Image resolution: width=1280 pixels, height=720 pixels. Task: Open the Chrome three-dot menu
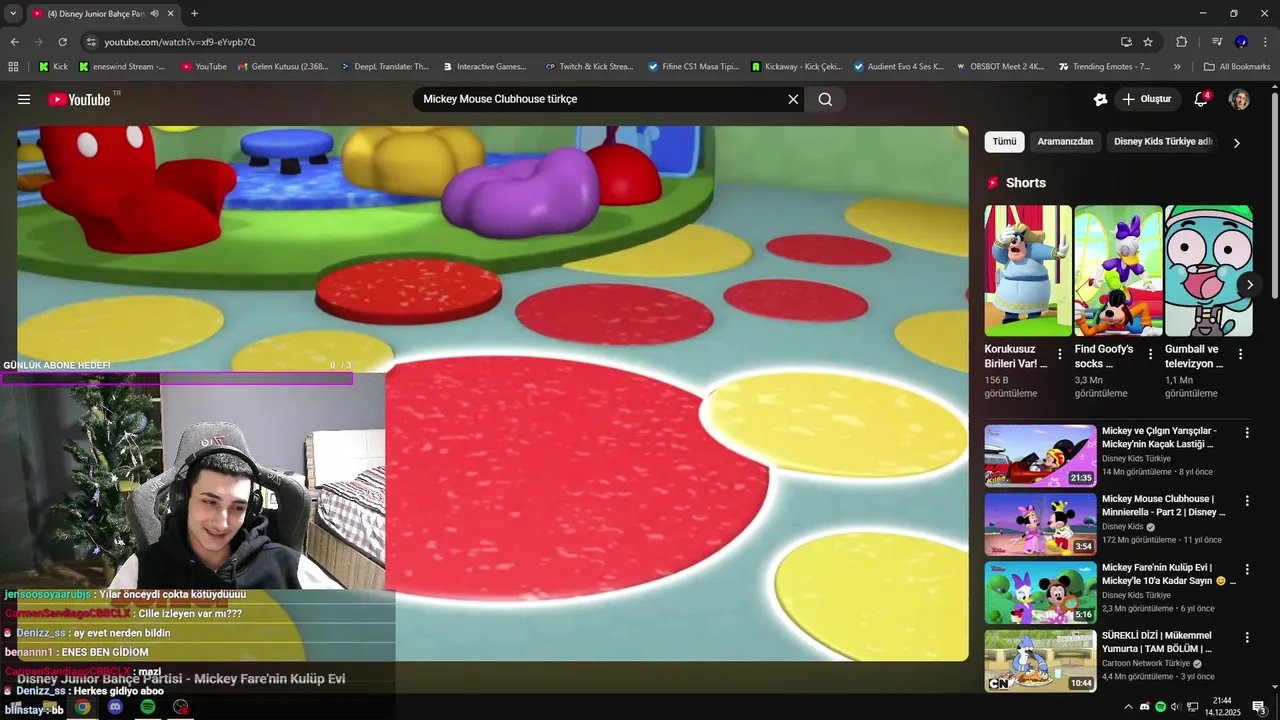point(1265,42)
